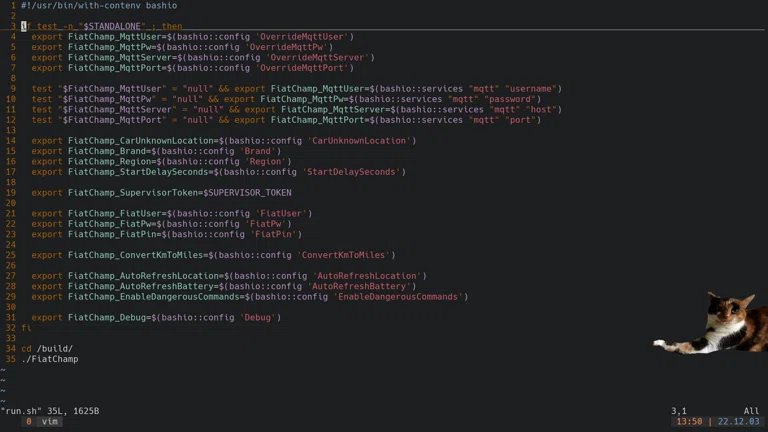The image size is (768, 432).
Task: Click the '$STANDALONE' variable on line 3
Action: (112, 26)
